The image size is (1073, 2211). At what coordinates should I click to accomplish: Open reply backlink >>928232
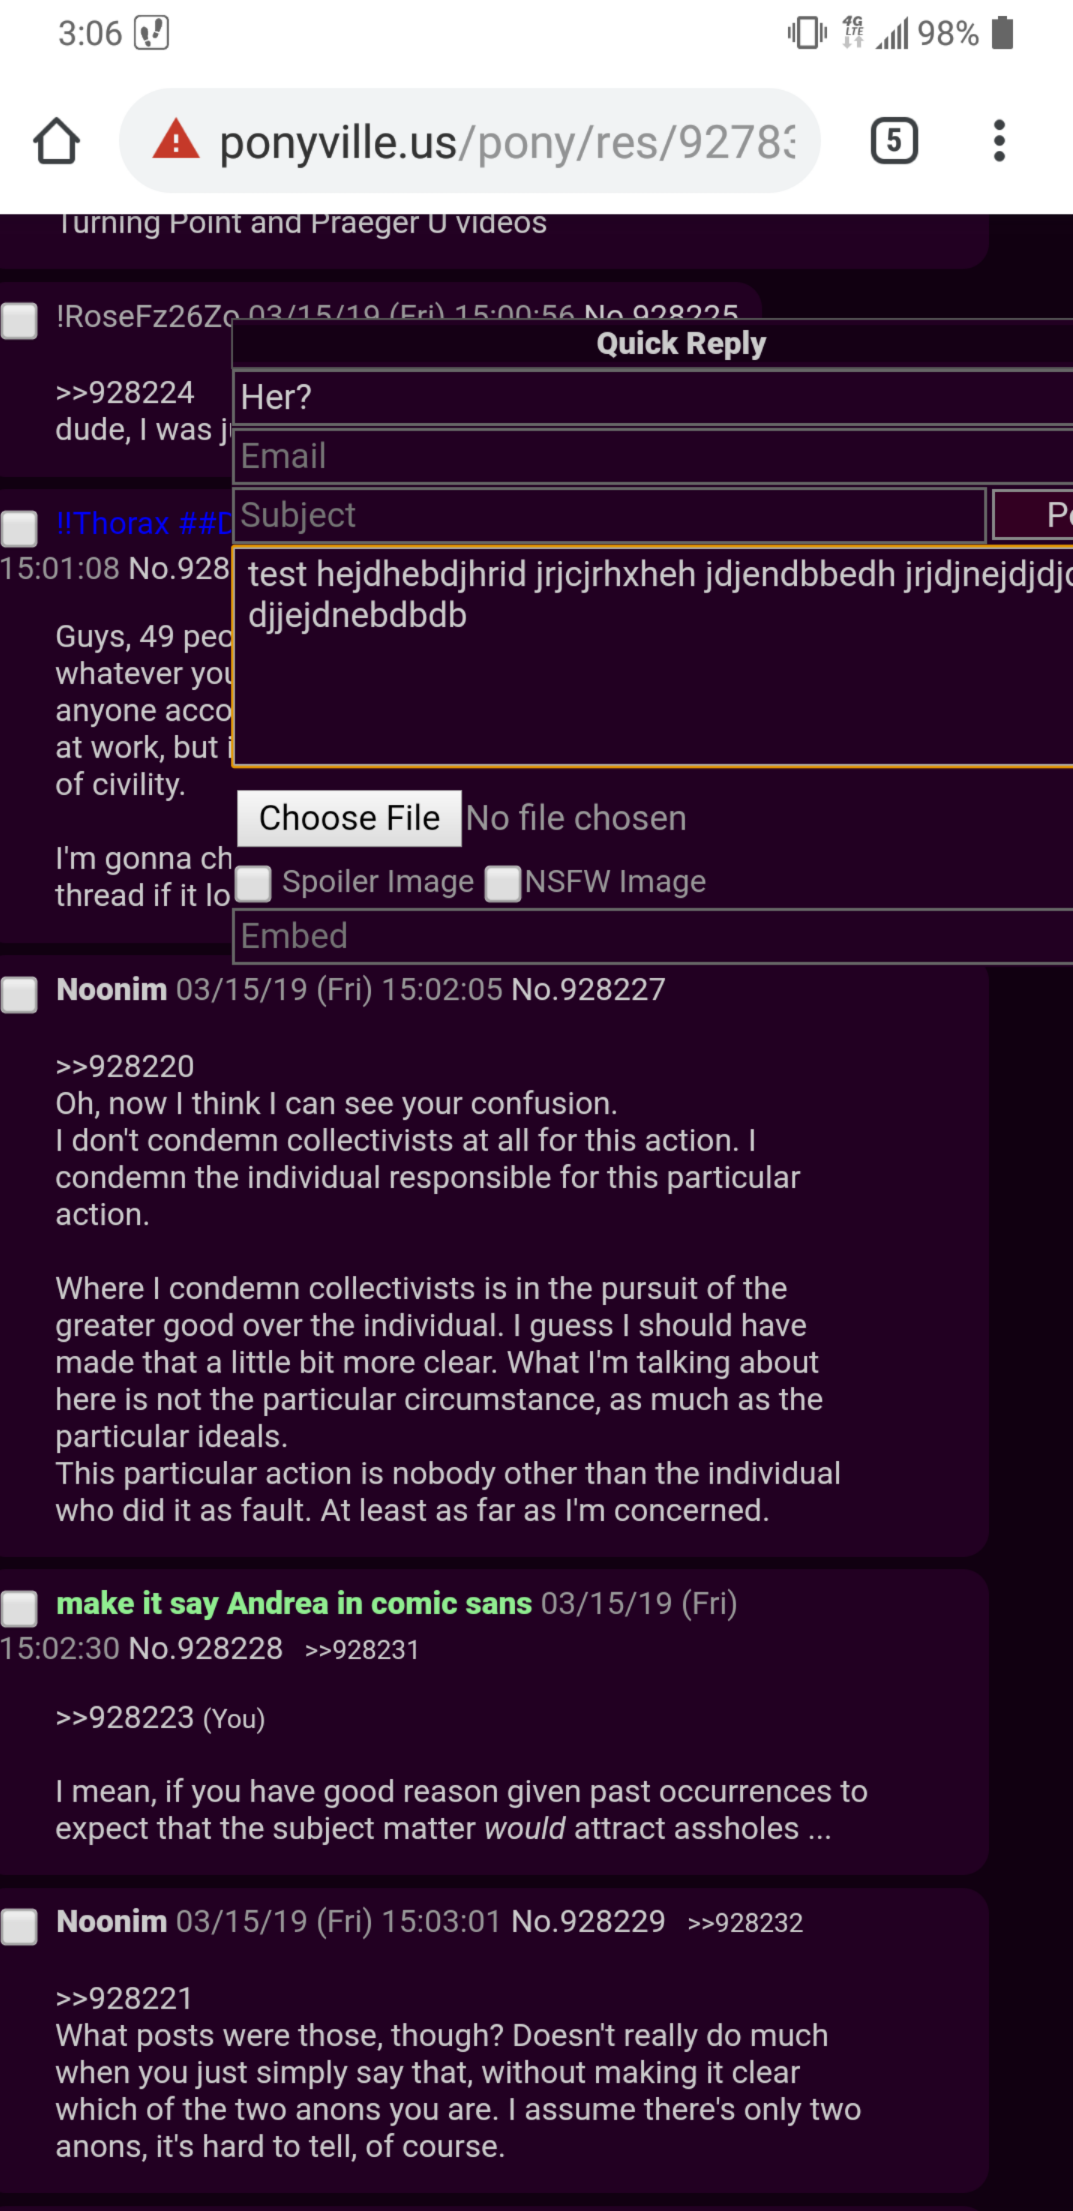pyautogui.click(x=745, y=1923)
